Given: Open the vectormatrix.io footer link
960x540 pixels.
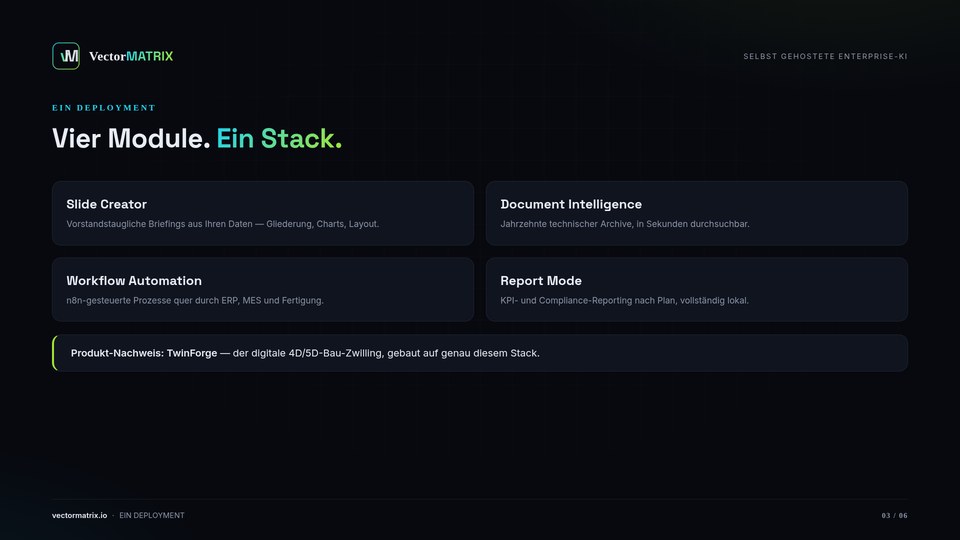Looking at the screenshot, I should (80, 516).
